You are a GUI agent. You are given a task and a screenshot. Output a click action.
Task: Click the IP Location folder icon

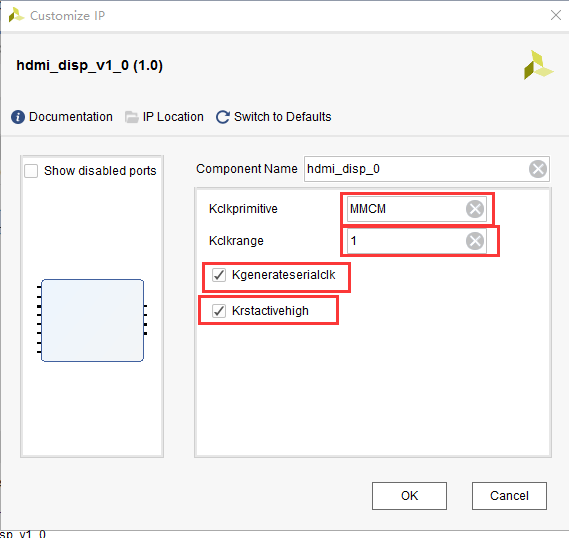(x=131, y=117)
